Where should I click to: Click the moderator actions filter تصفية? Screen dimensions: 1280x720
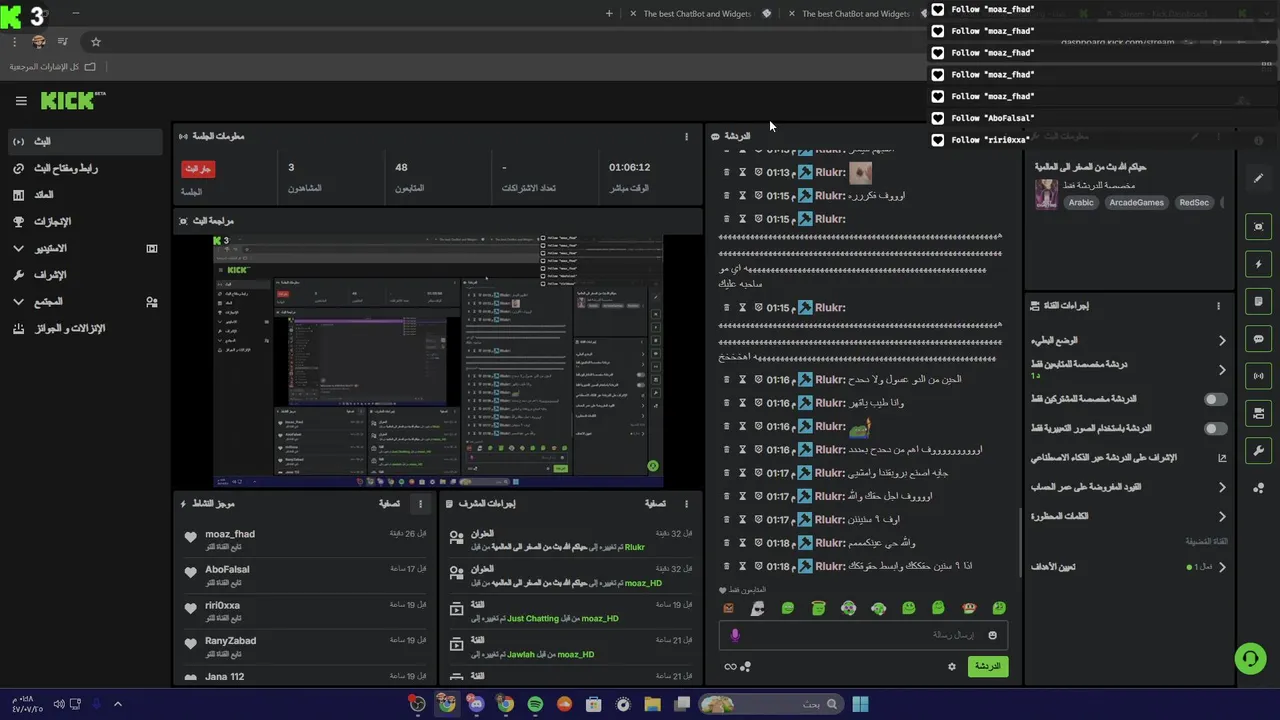(x=655, y=504)
